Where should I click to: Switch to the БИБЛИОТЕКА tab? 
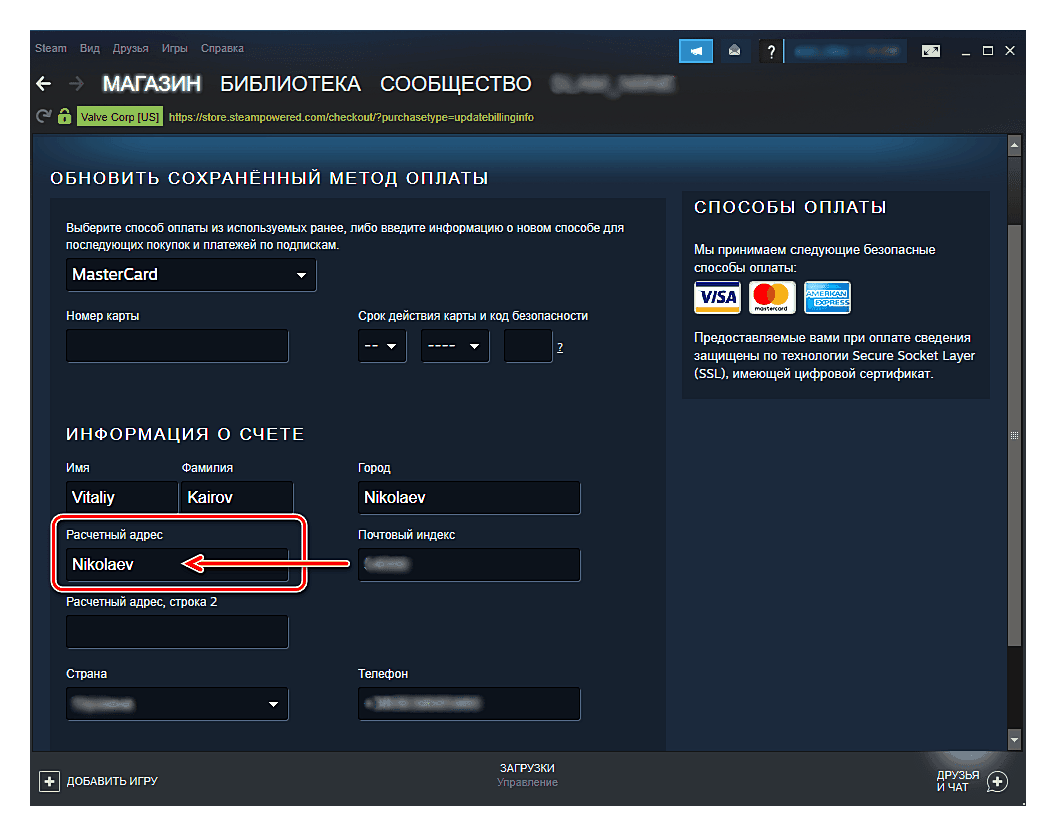[x=290, y=84]
